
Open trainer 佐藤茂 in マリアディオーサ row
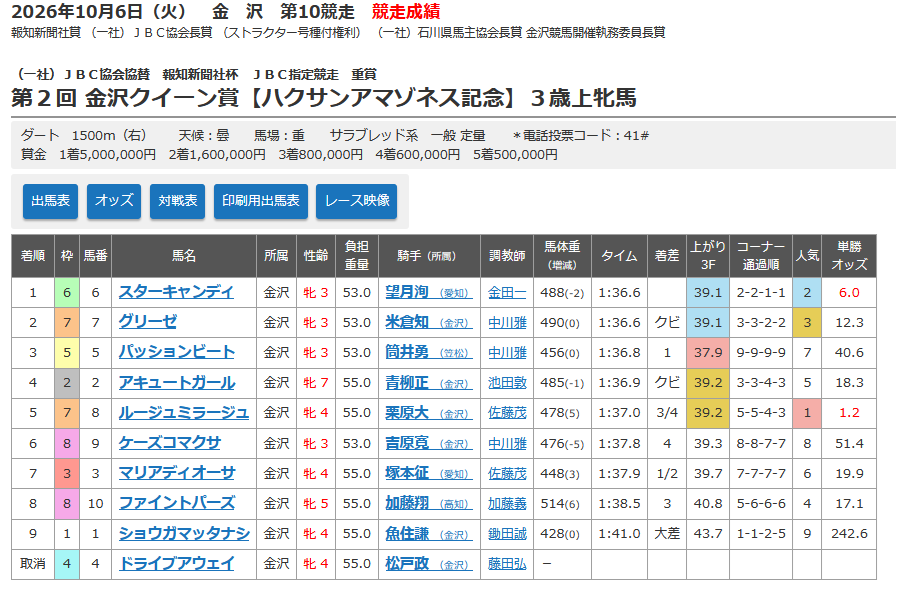click(507, 474)
